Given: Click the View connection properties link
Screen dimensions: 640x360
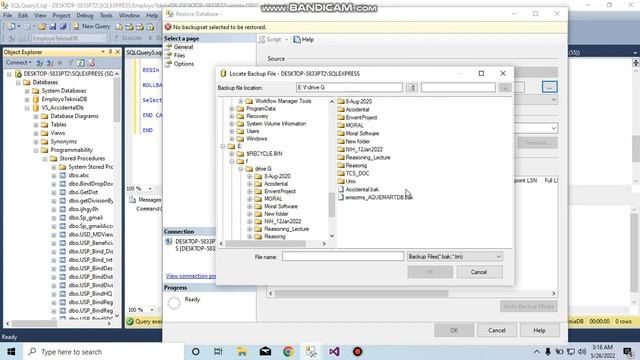Looking at the screenshot, I should [191, 276].
